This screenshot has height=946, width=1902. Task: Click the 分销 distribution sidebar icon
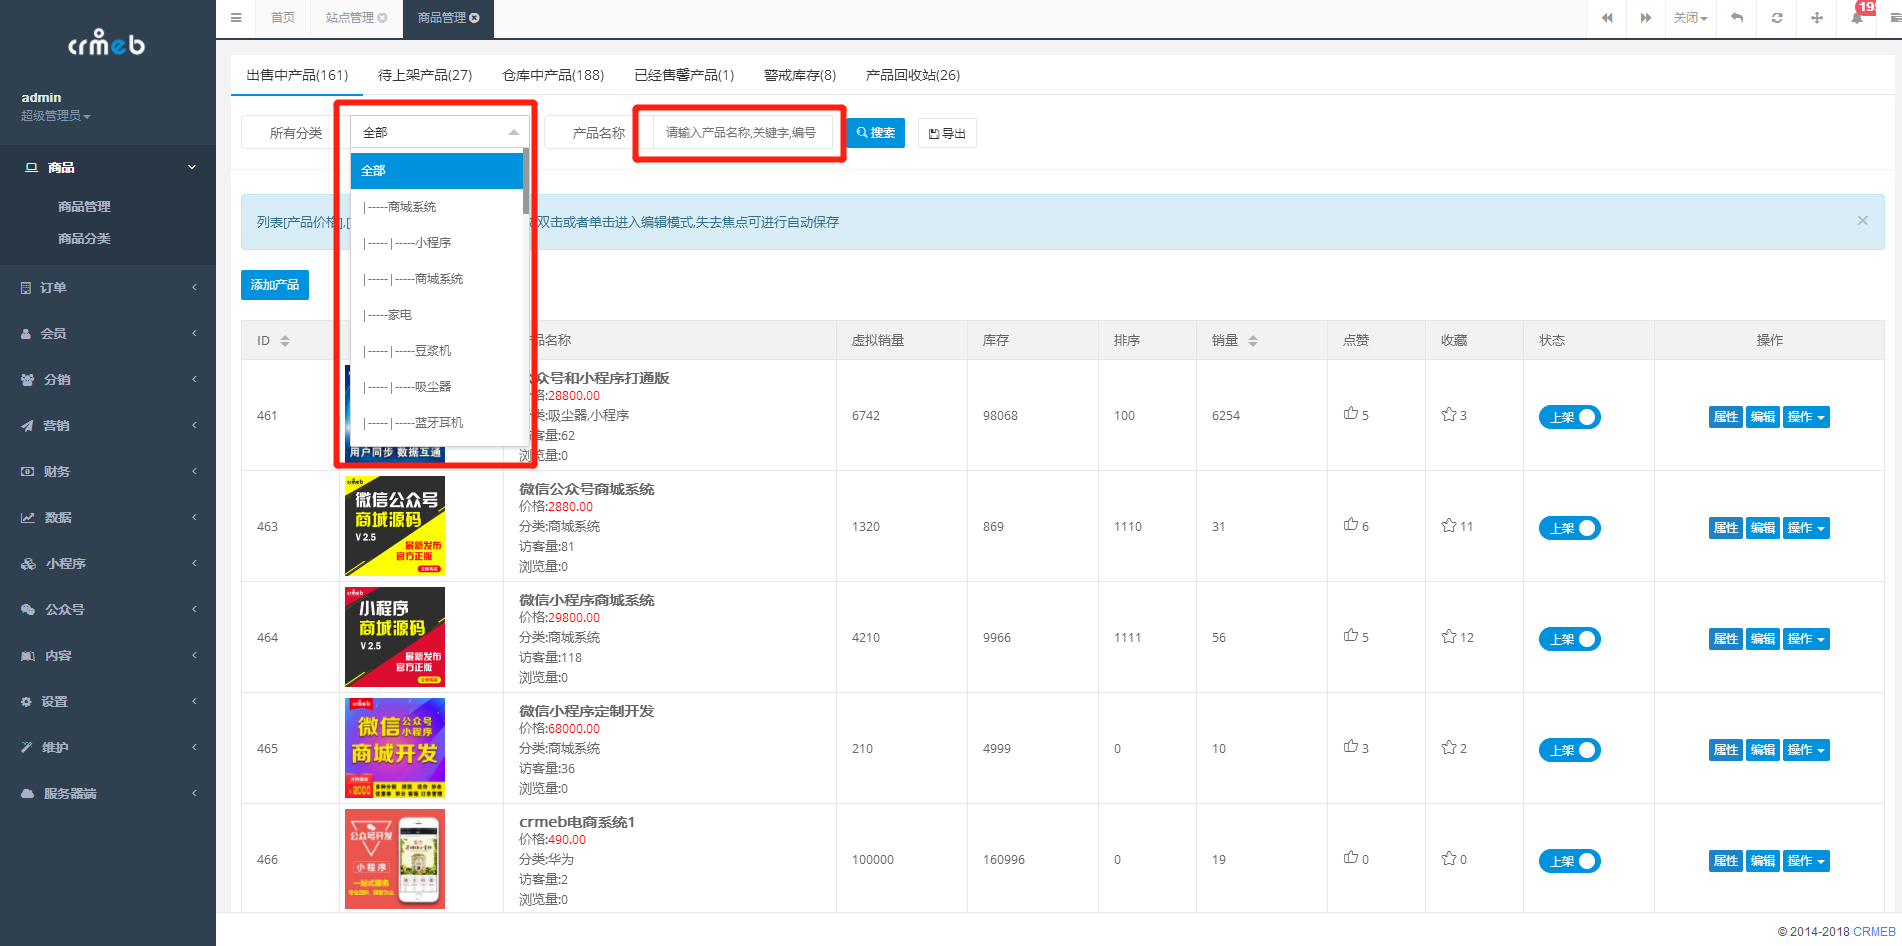27,380
